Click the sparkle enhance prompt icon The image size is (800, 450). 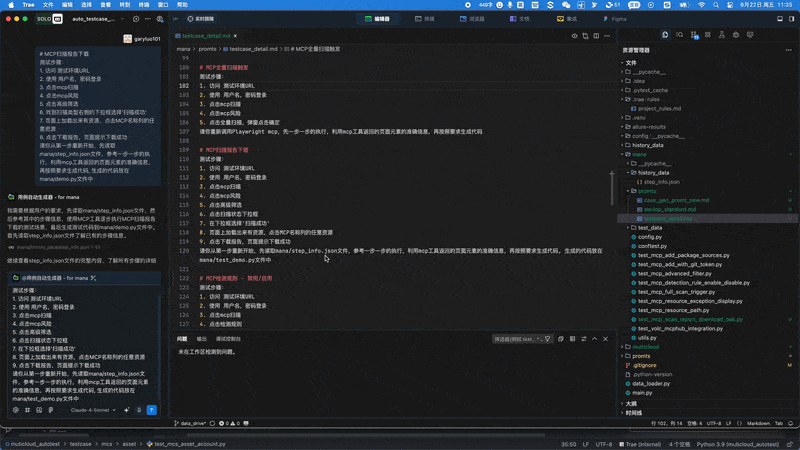[x=127, y=410]
